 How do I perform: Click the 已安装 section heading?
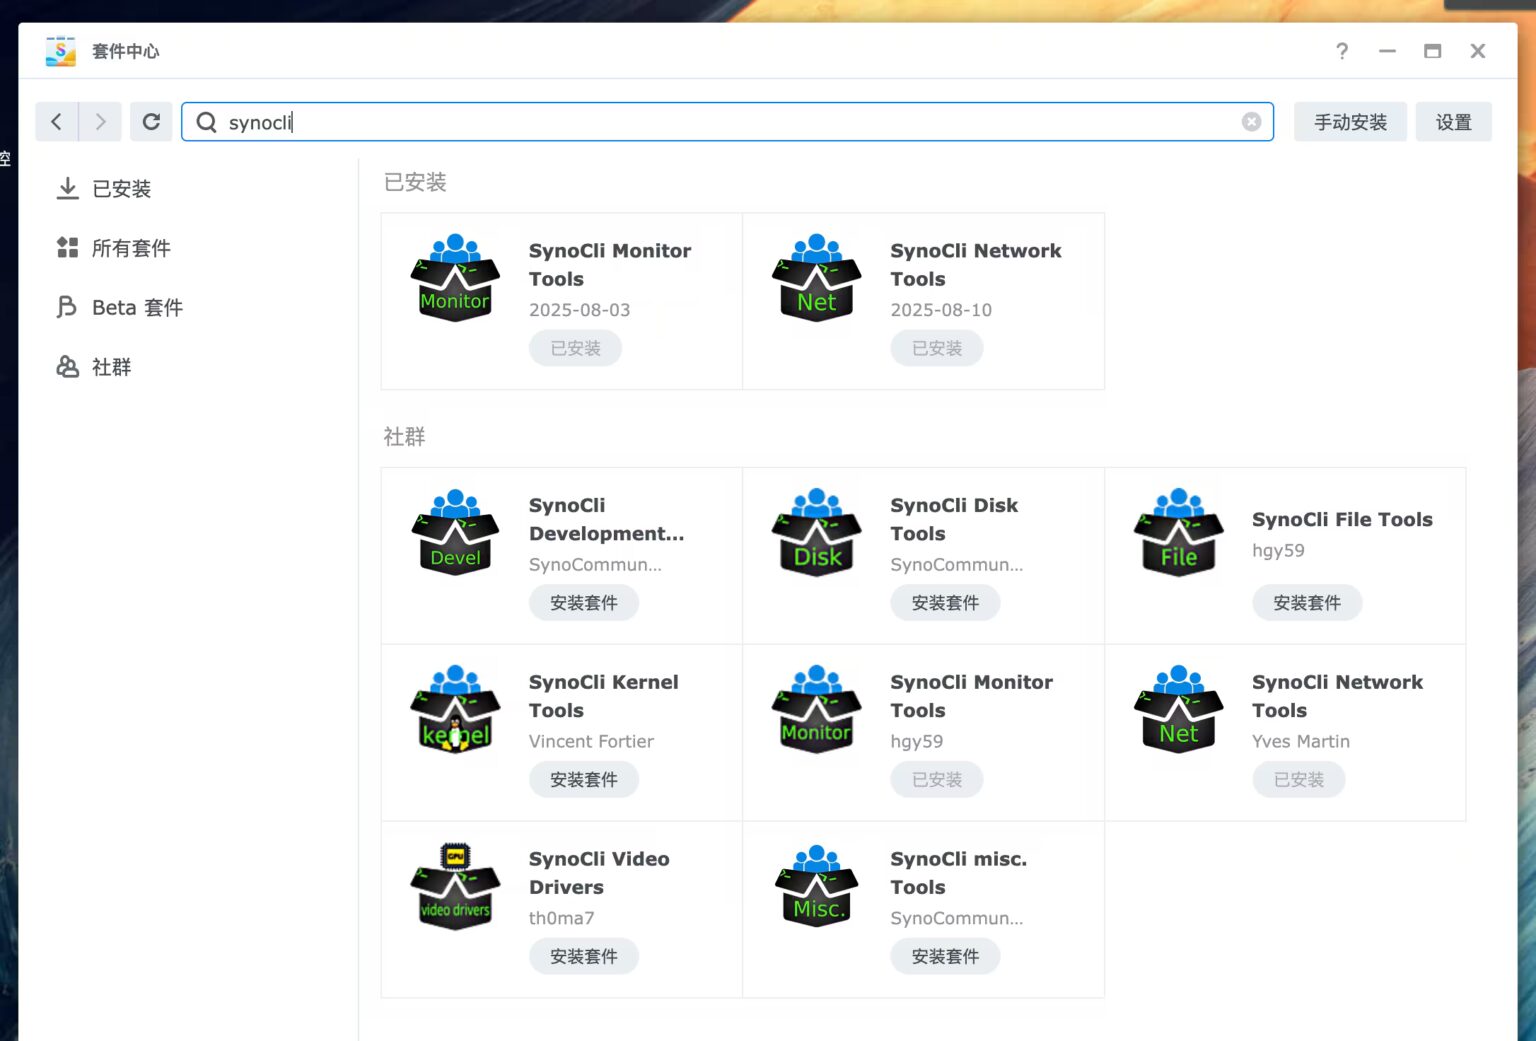click(415, 182)
